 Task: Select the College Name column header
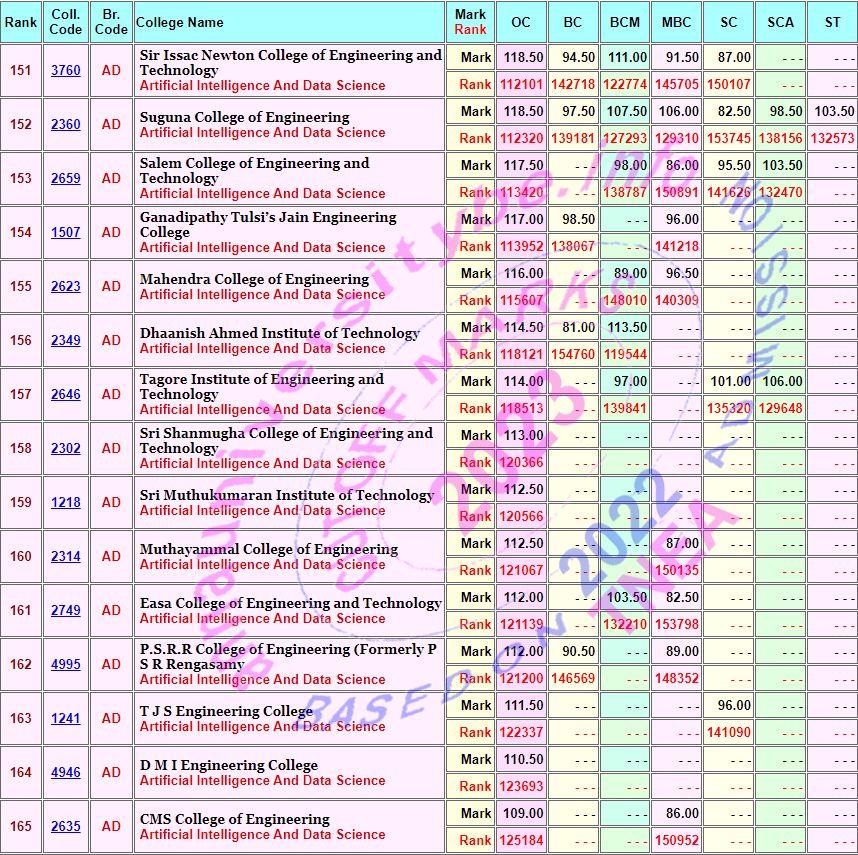point(180,22)
